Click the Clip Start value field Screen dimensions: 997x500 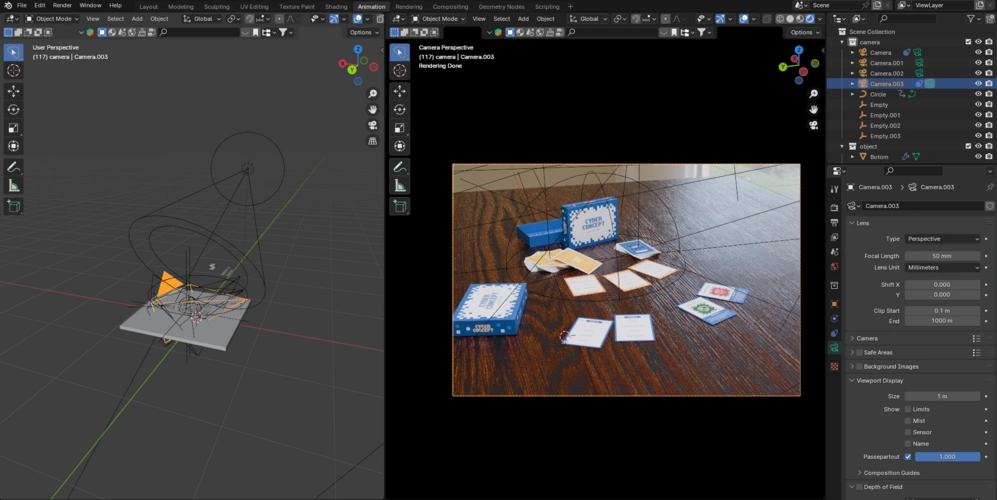(x=942, y=310)
